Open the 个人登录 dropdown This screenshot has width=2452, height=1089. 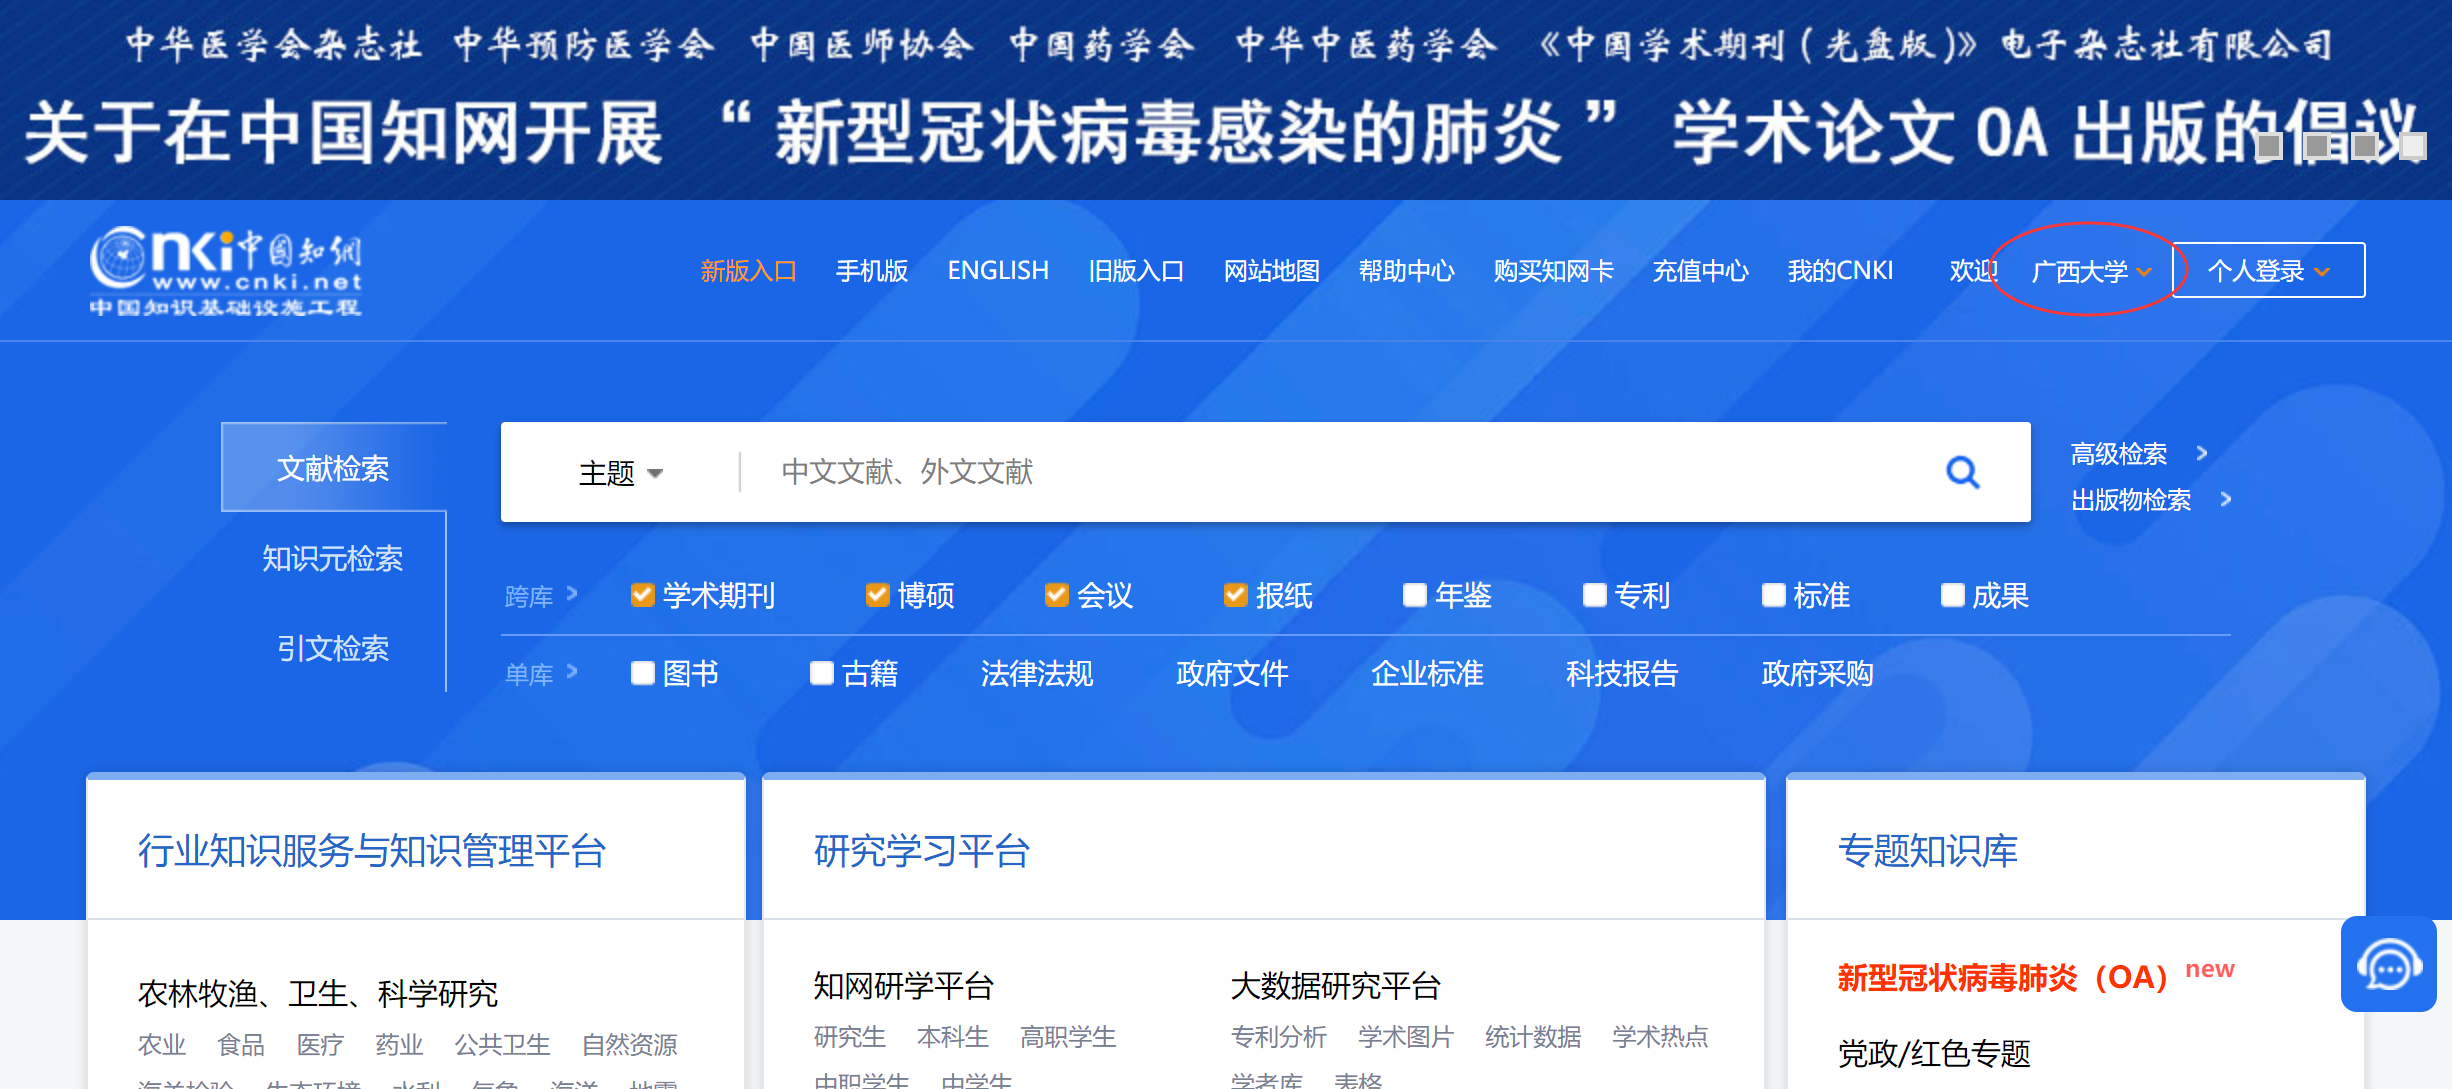(2268, 270)
